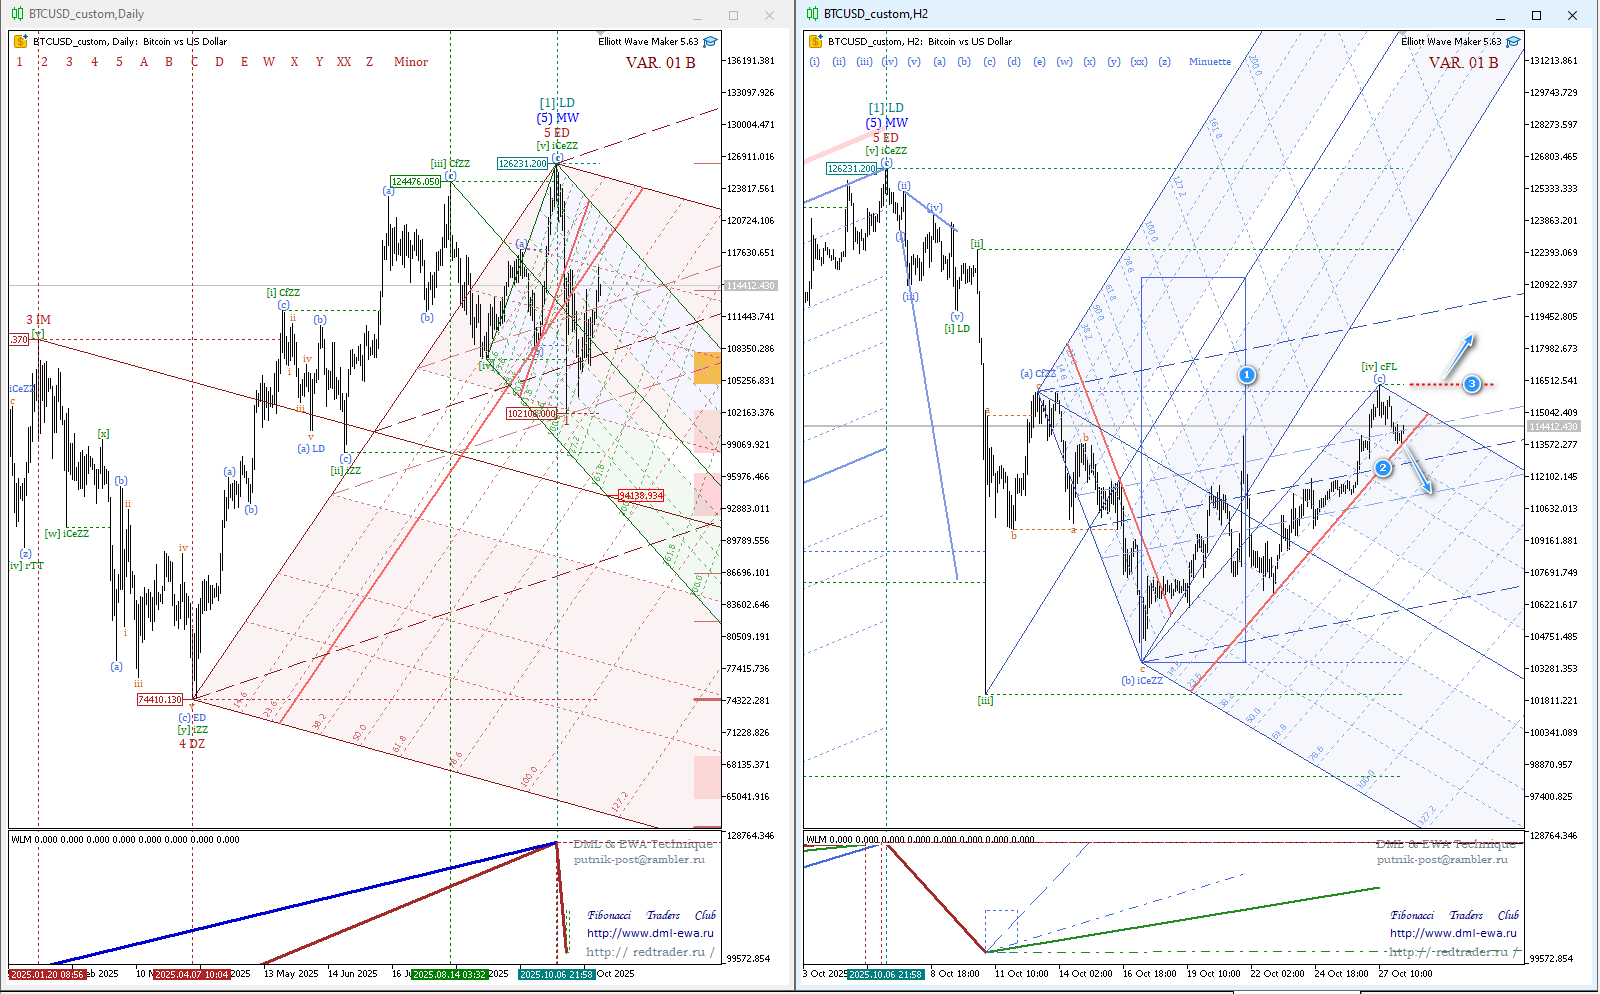The image size is (1600, 994).
Task: Click the 74410.130 price label on the Daily chart
Action: (x=160, y=700)
